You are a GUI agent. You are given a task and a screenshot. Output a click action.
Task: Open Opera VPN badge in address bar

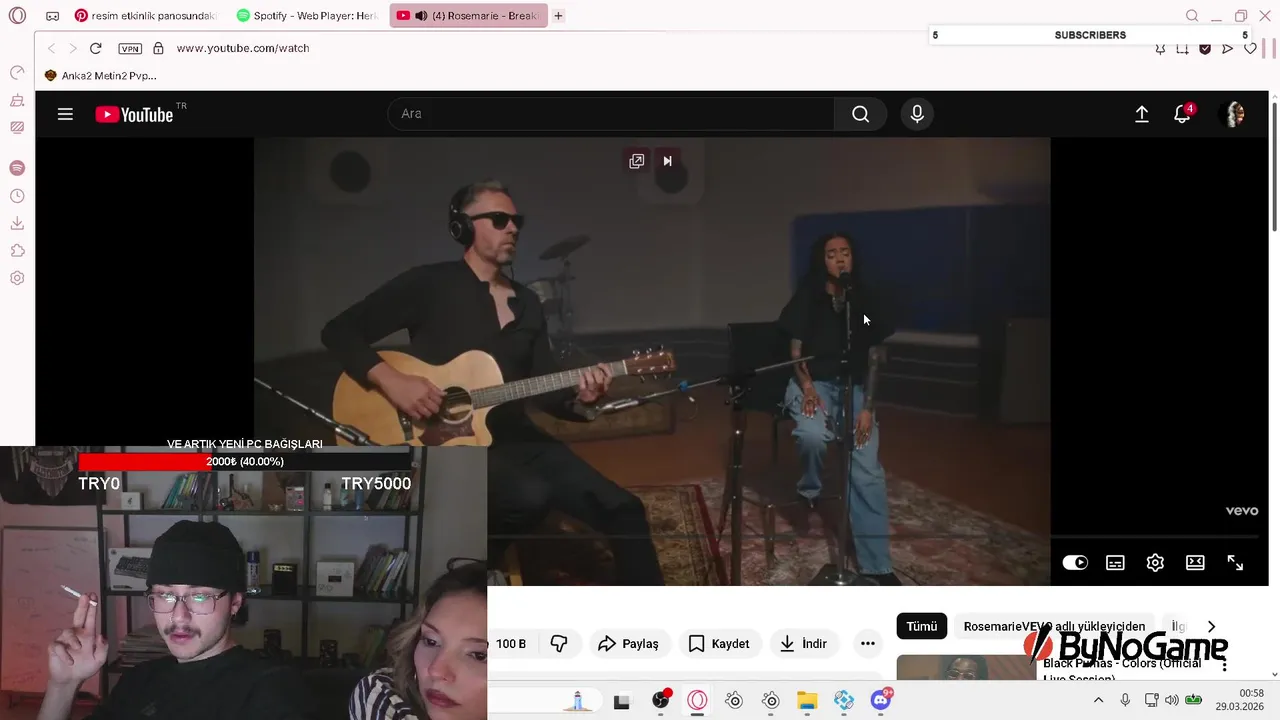tap(130, 48)
